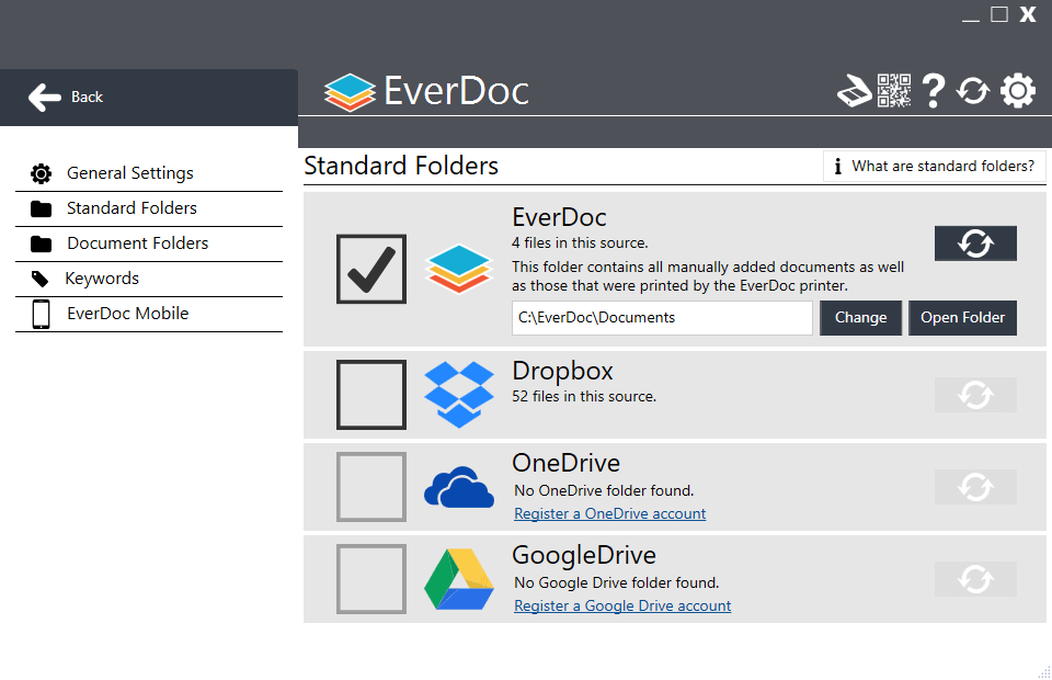The height and width of the screenshot is (680, 1052).
Task: Click the C:\EverDoc\Documents path field
Action: click(x=662, y=318)
